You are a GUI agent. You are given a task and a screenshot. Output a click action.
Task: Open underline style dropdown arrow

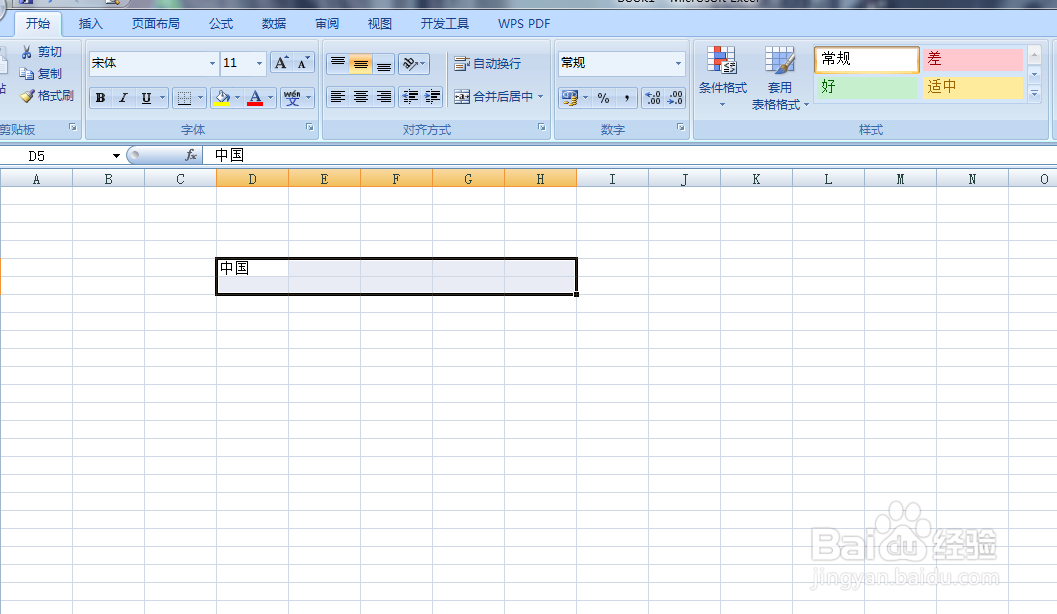click(162, 98)
